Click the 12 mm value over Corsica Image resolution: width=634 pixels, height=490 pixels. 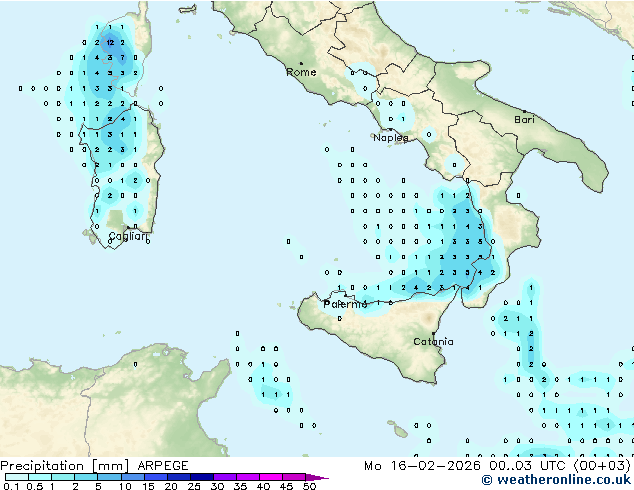pos(110,42)
